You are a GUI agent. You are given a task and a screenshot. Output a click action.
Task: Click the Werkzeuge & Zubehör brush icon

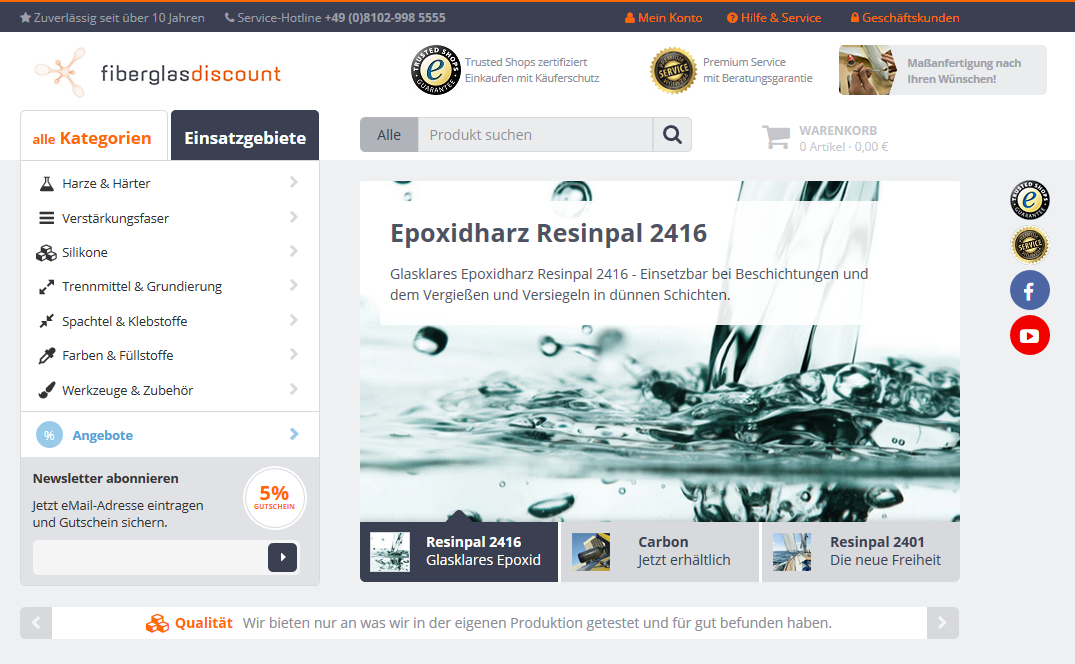click(x=47, y=391)
